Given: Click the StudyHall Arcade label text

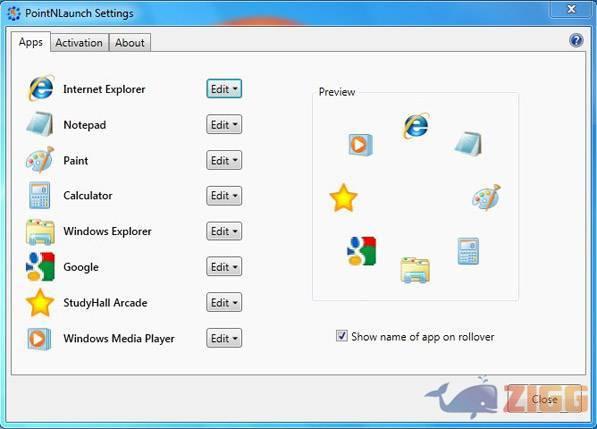Looking at the screenshot, I should pyautogui.click(x=105, y=303).
